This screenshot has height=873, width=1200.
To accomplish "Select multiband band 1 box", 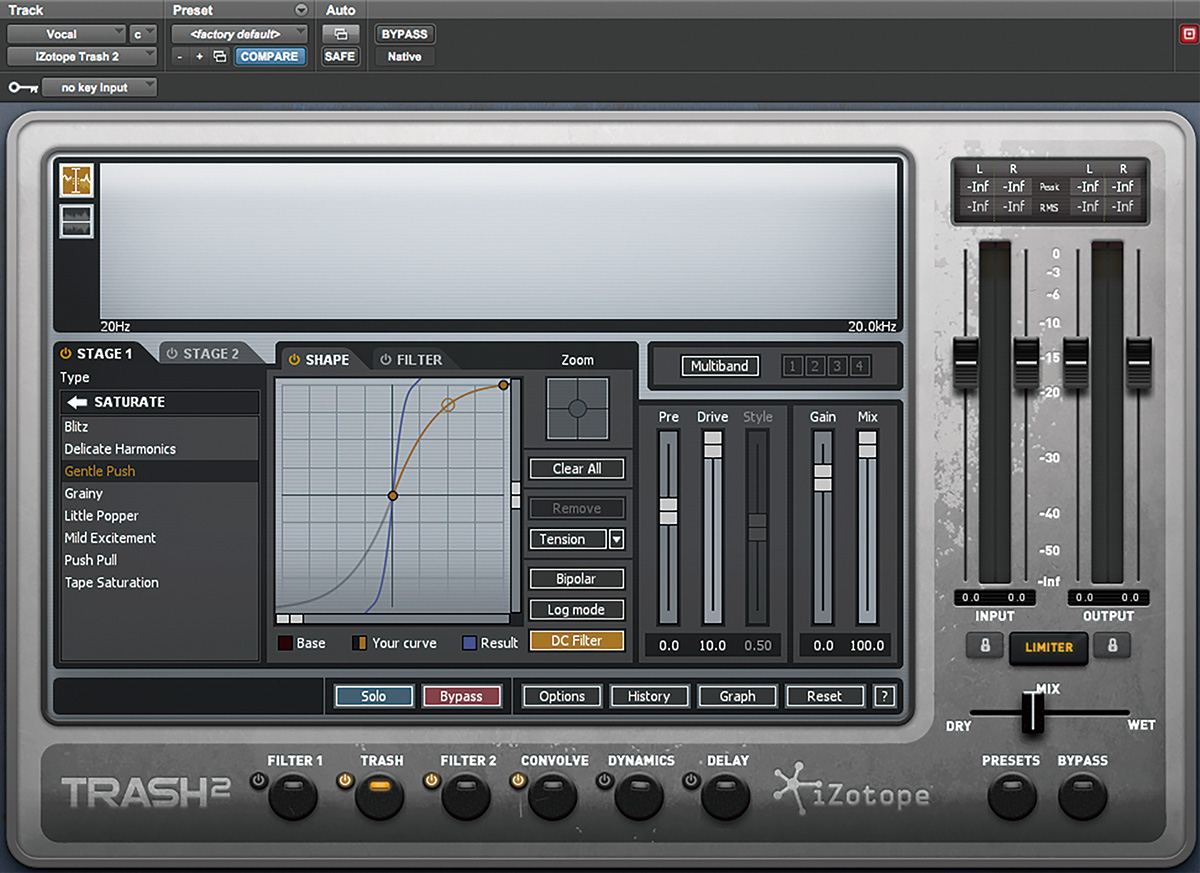I will click(x=792, y=366).
